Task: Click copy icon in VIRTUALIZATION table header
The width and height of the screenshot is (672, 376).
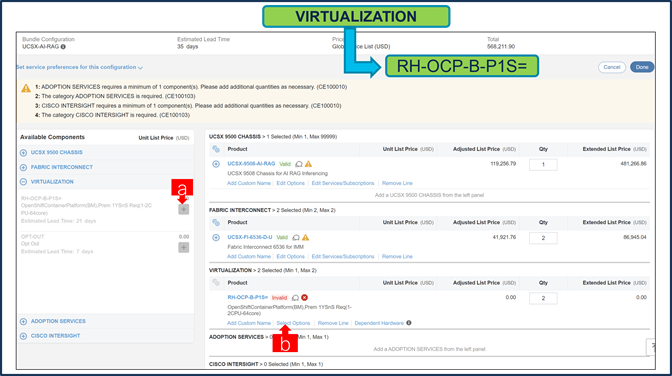Action: pyautogui.click(x=216, y=283)
